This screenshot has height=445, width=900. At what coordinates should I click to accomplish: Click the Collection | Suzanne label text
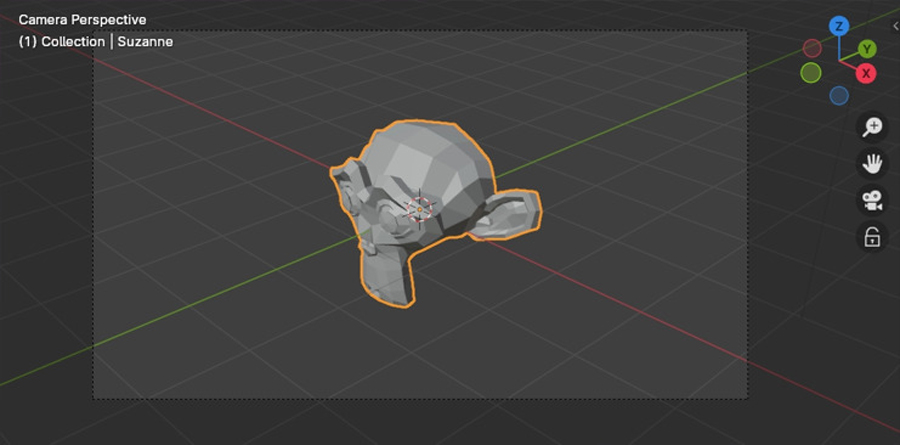point(96,42)
